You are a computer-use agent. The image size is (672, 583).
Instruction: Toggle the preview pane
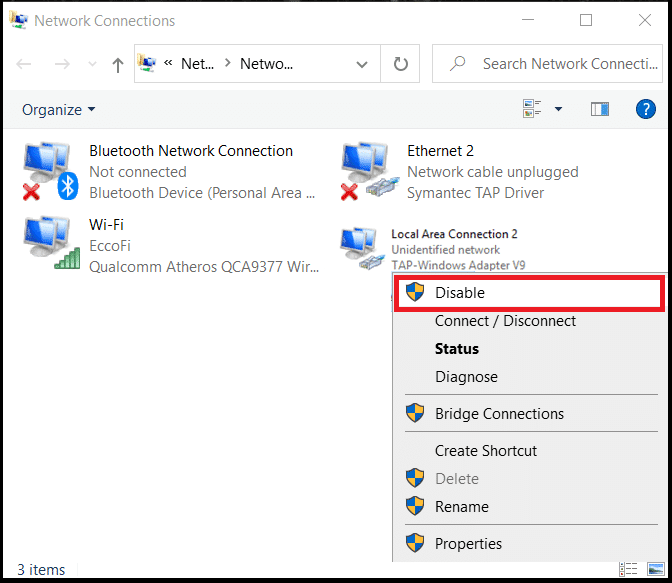tap(600, 109)
